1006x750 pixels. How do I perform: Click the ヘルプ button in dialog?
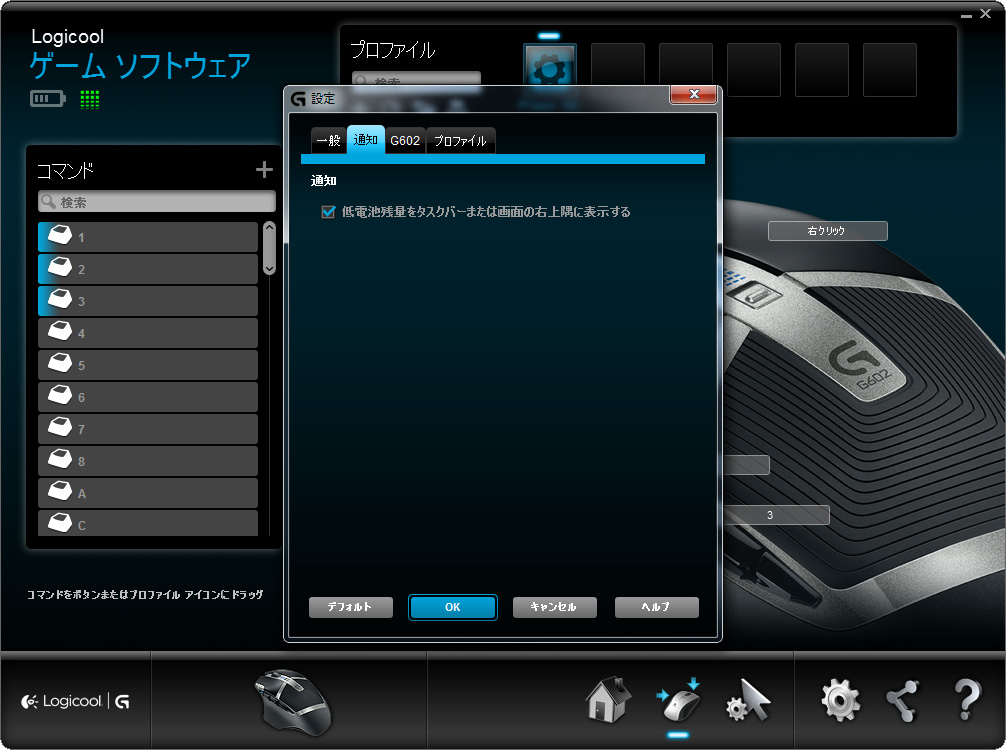[657, 607]
